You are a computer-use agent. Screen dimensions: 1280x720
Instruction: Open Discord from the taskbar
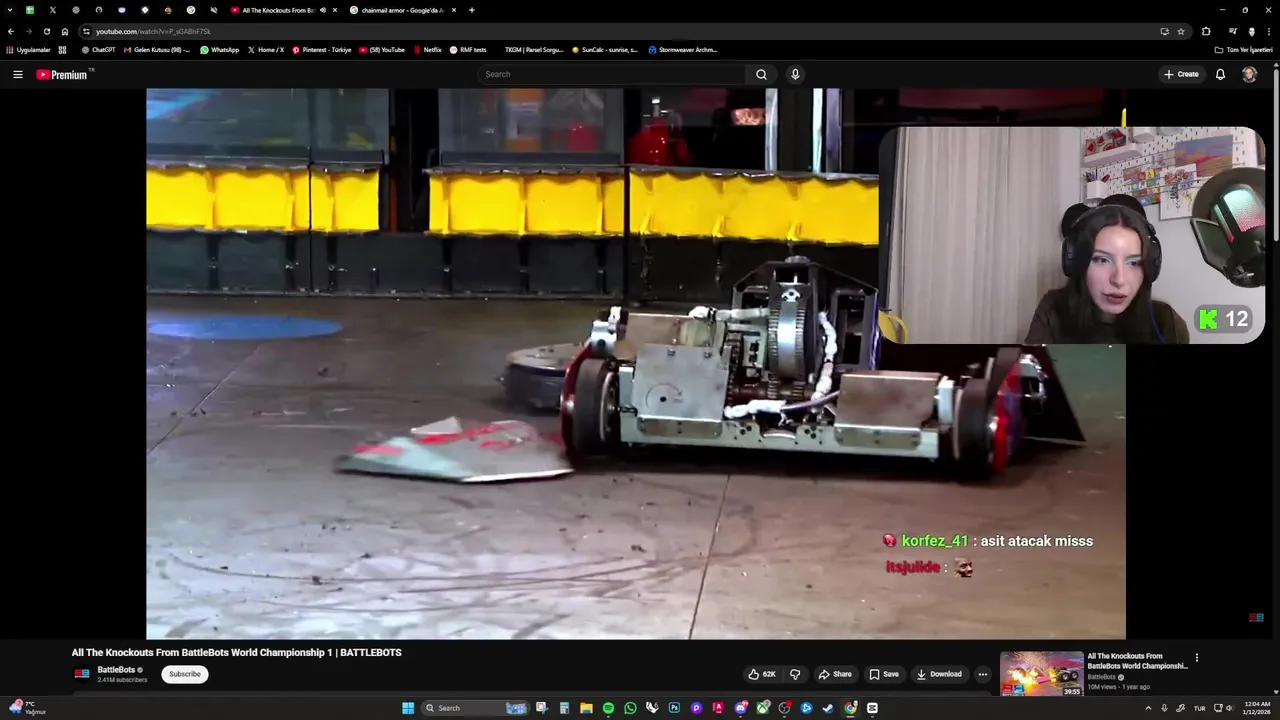740,708
